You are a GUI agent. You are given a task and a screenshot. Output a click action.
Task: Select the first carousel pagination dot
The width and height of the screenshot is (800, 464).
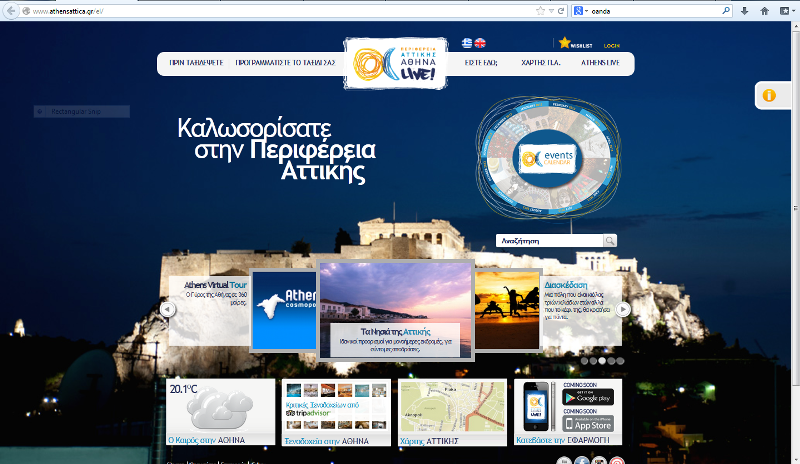[582, 360]
